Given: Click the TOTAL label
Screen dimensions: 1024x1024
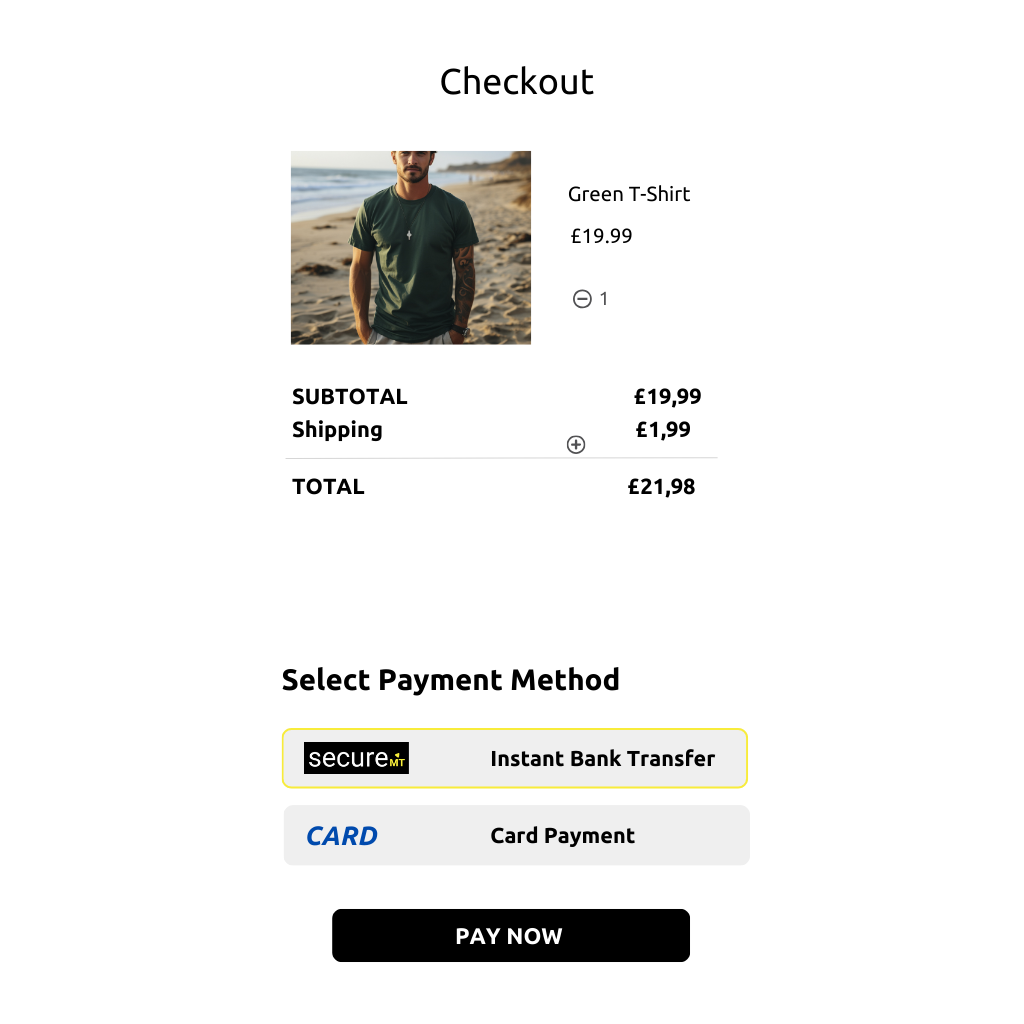Looking at the screenshot, I should pos(328,487).
